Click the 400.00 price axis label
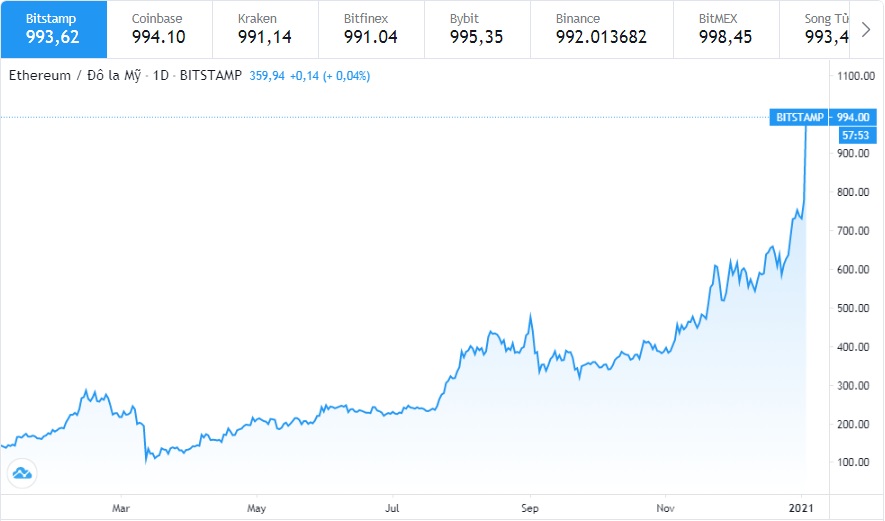The image size is (885, 521). pos(853,347)
